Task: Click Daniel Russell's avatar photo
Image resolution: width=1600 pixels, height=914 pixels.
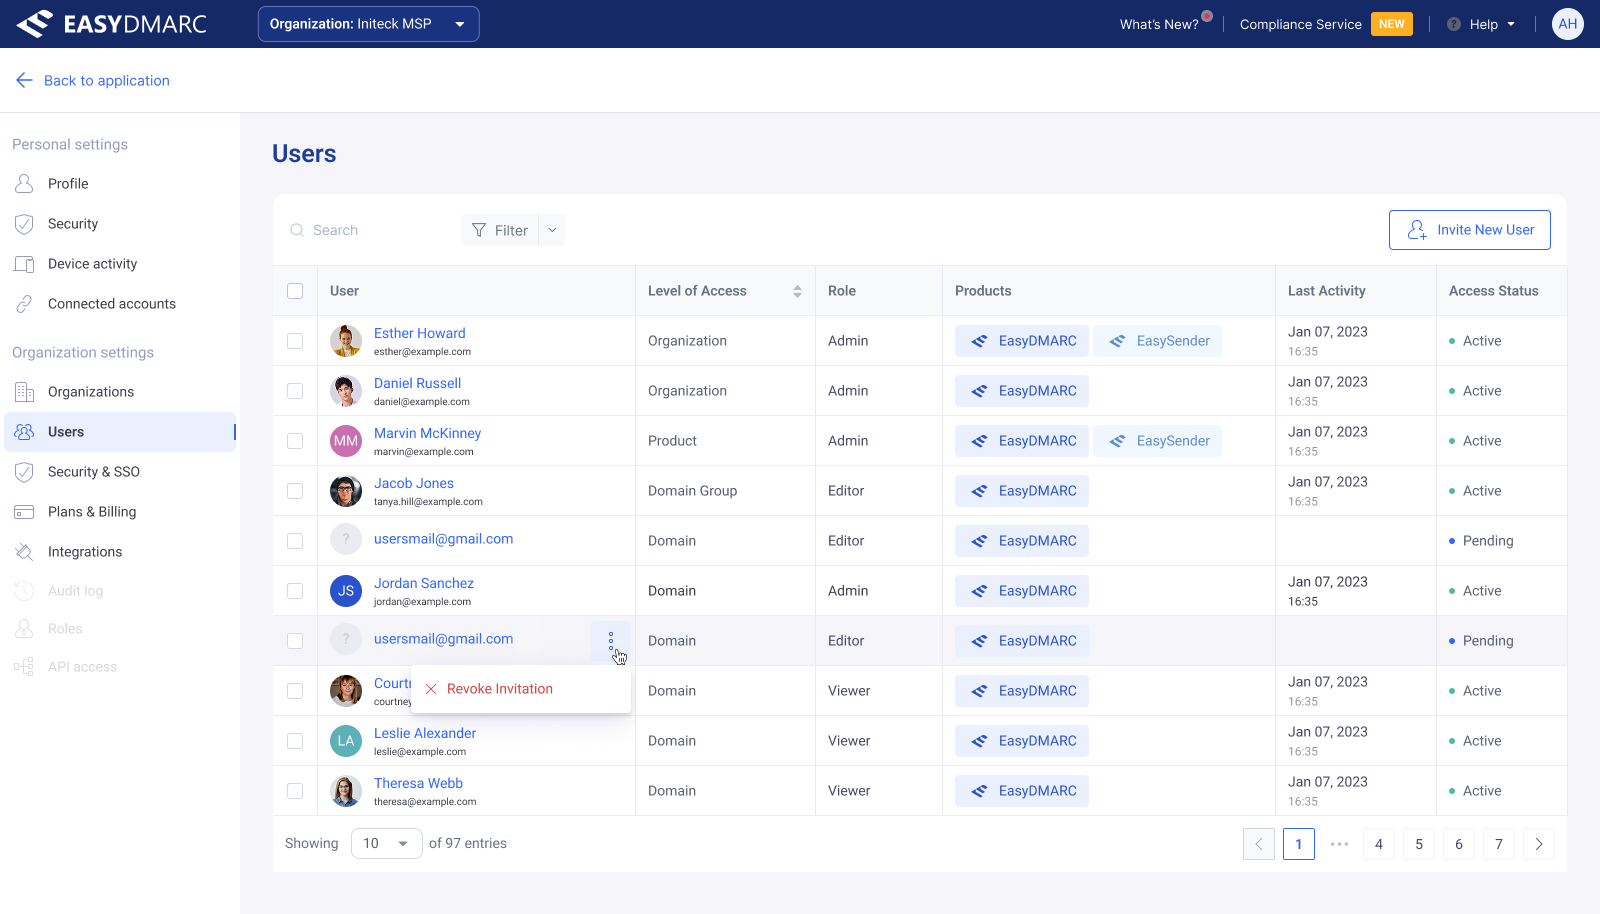Action: coord(346,391)
